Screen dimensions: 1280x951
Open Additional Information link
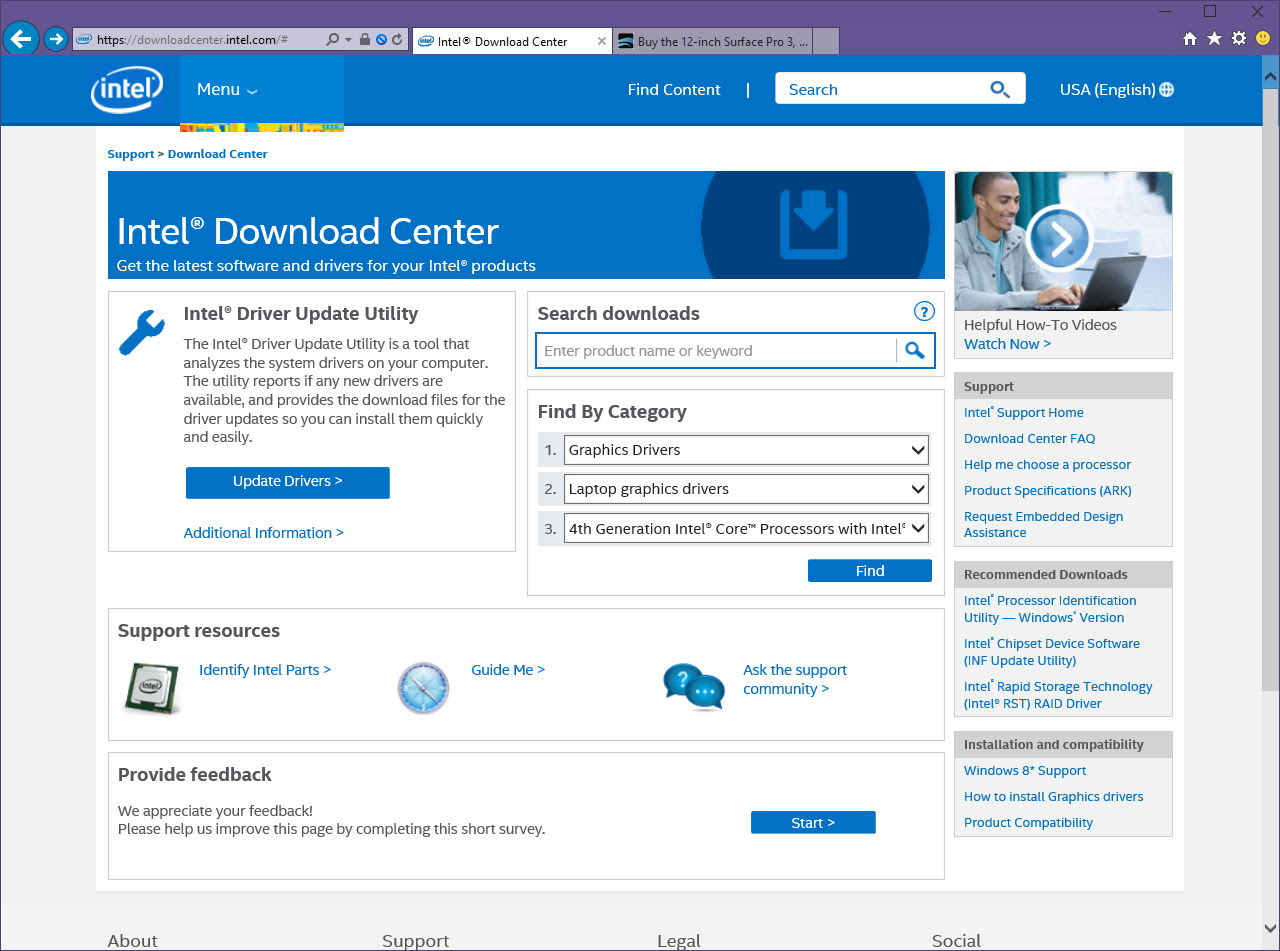[264, 533]
